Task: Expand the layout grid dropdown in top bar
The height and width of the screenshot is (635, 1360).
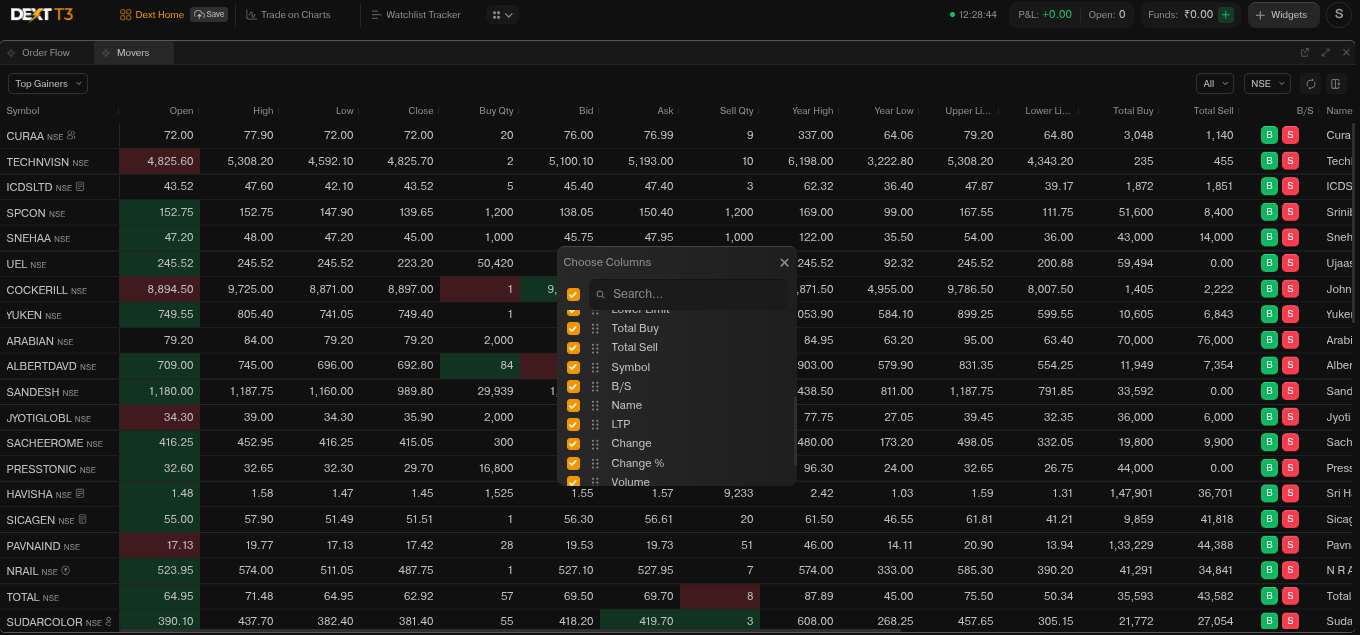Action: [x=502, y=15]
